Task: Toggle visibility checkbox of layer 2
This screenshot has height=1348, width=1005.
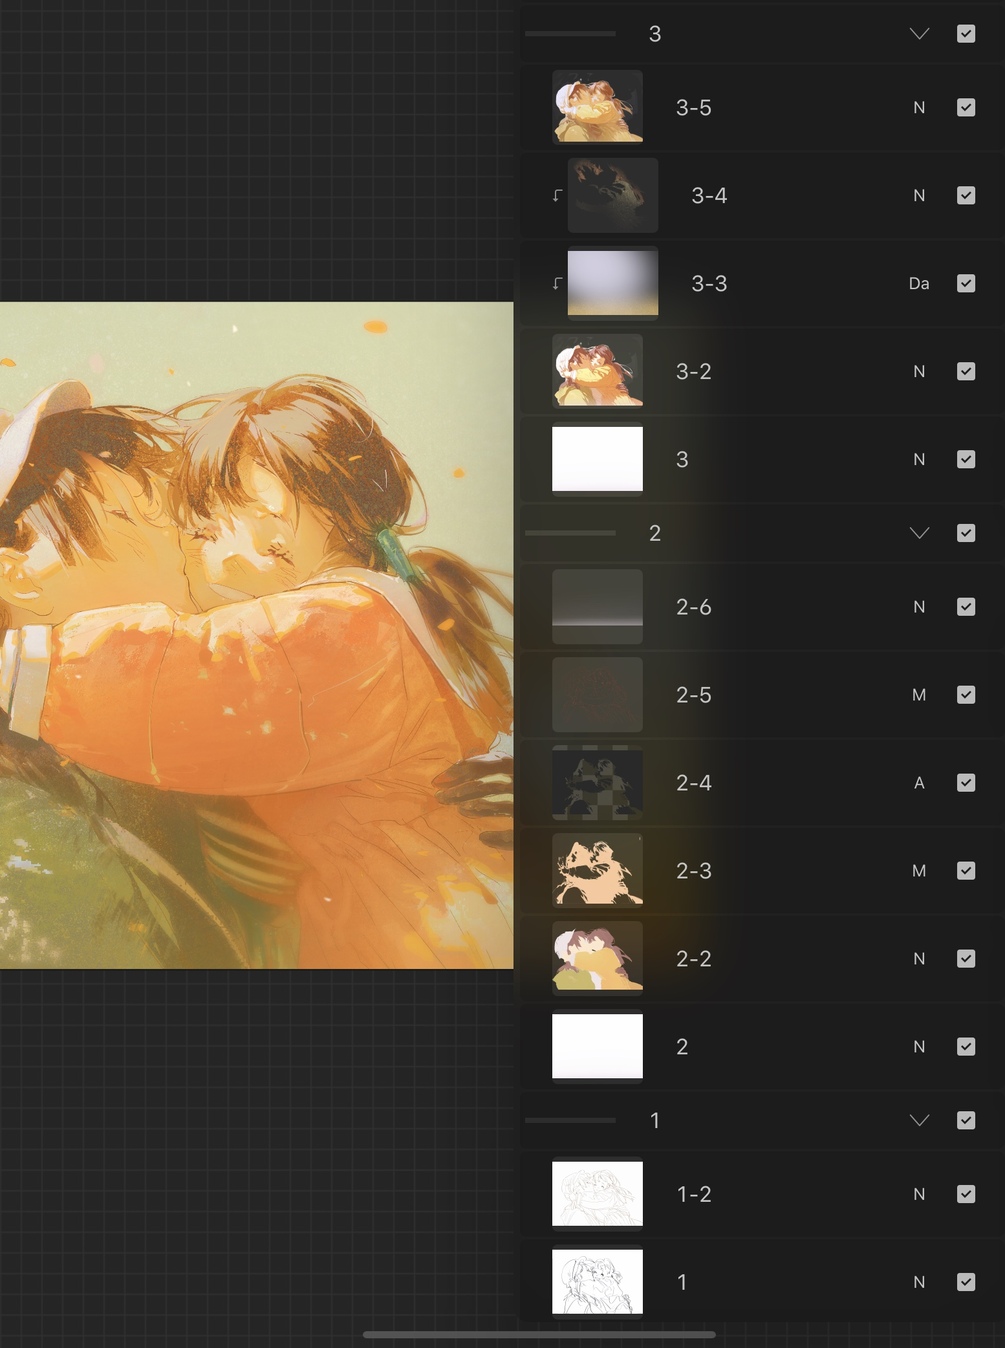Action: click(966, 1047)
